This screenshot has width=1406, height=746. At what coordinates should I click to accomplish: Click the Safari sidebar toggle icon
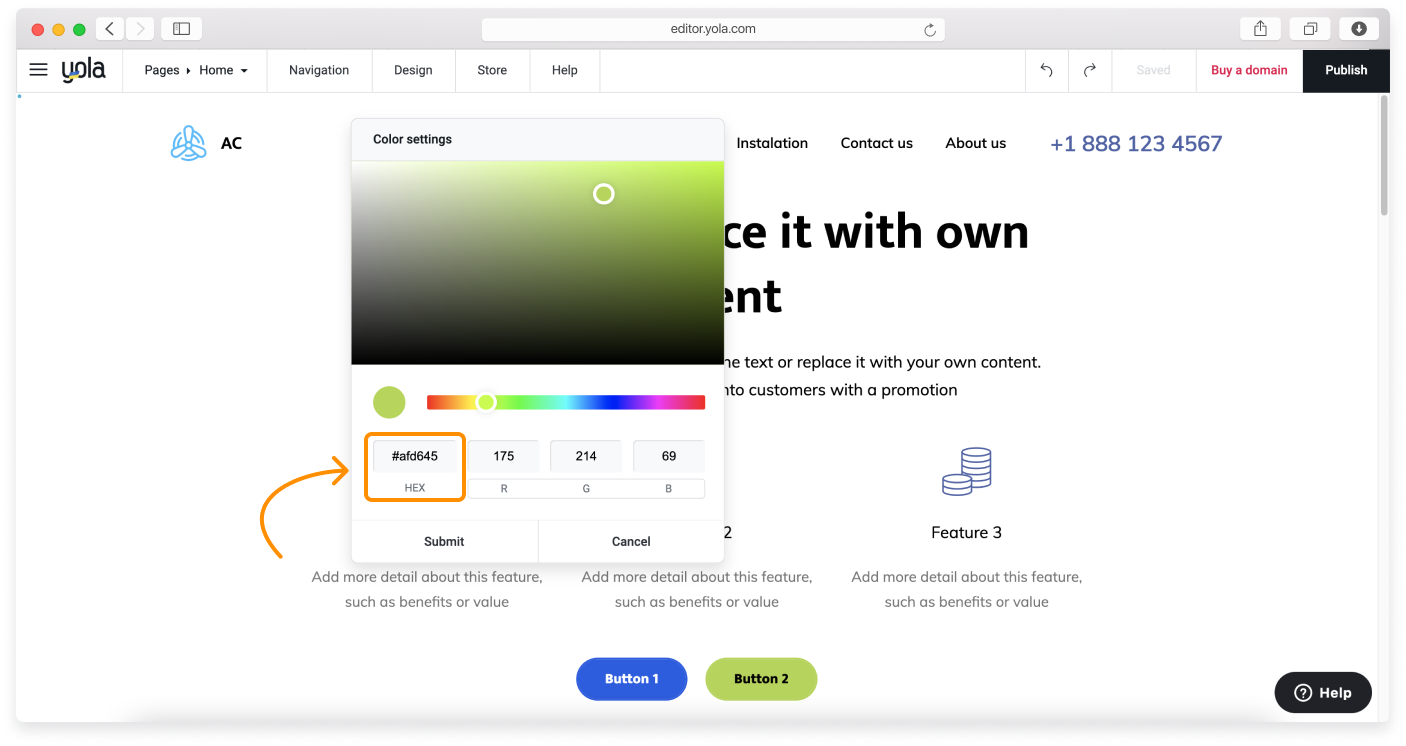pos(181,28)
